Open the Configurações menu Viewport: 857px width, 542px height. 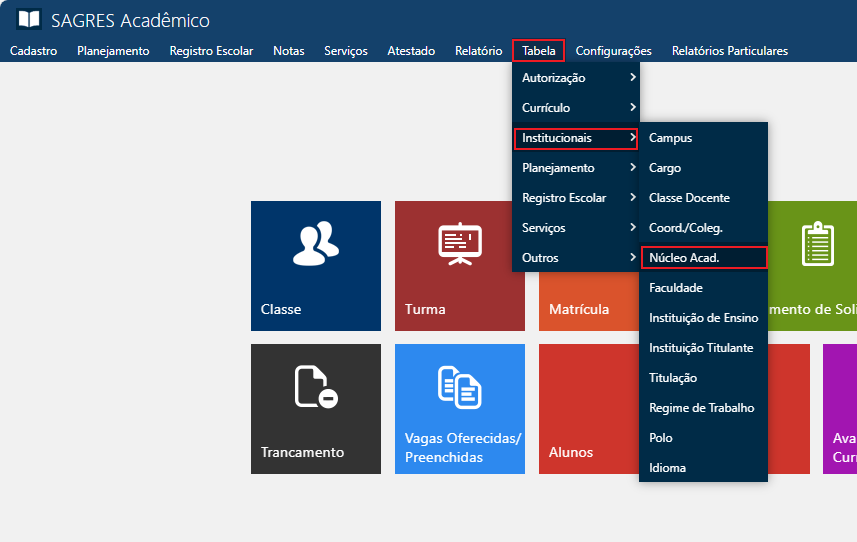[x=613, y=51]
